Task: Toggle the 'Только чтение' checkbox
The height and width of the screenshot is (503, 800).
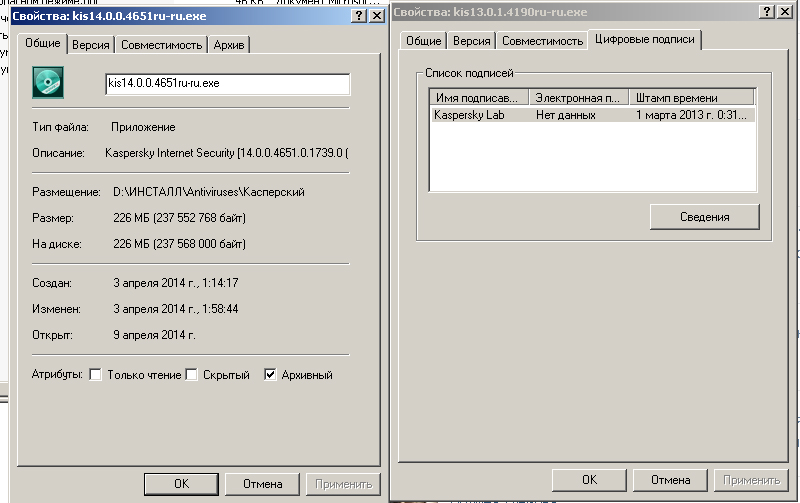Action: 95,374
